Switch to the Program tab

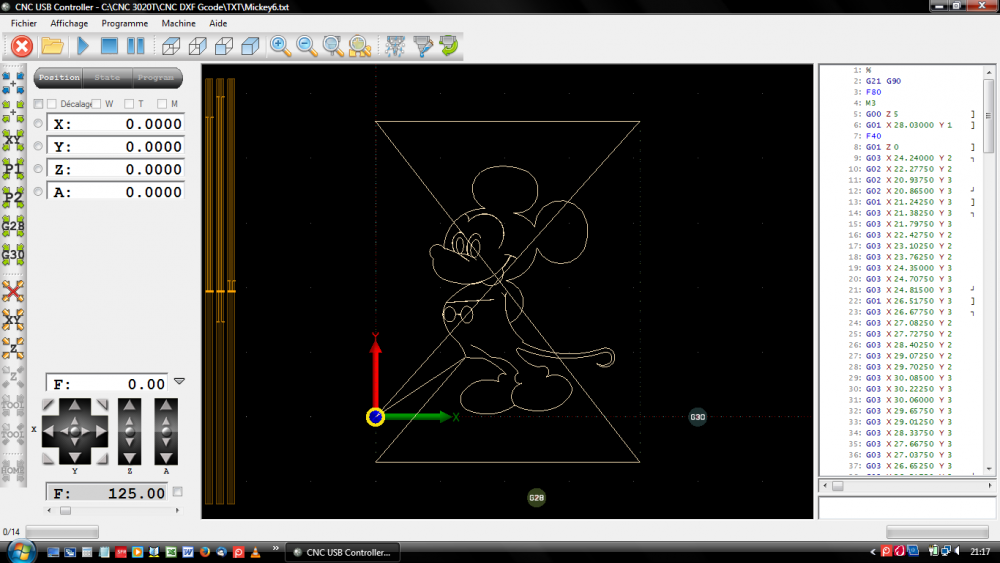pyautogui.click(x=156, y=77)
